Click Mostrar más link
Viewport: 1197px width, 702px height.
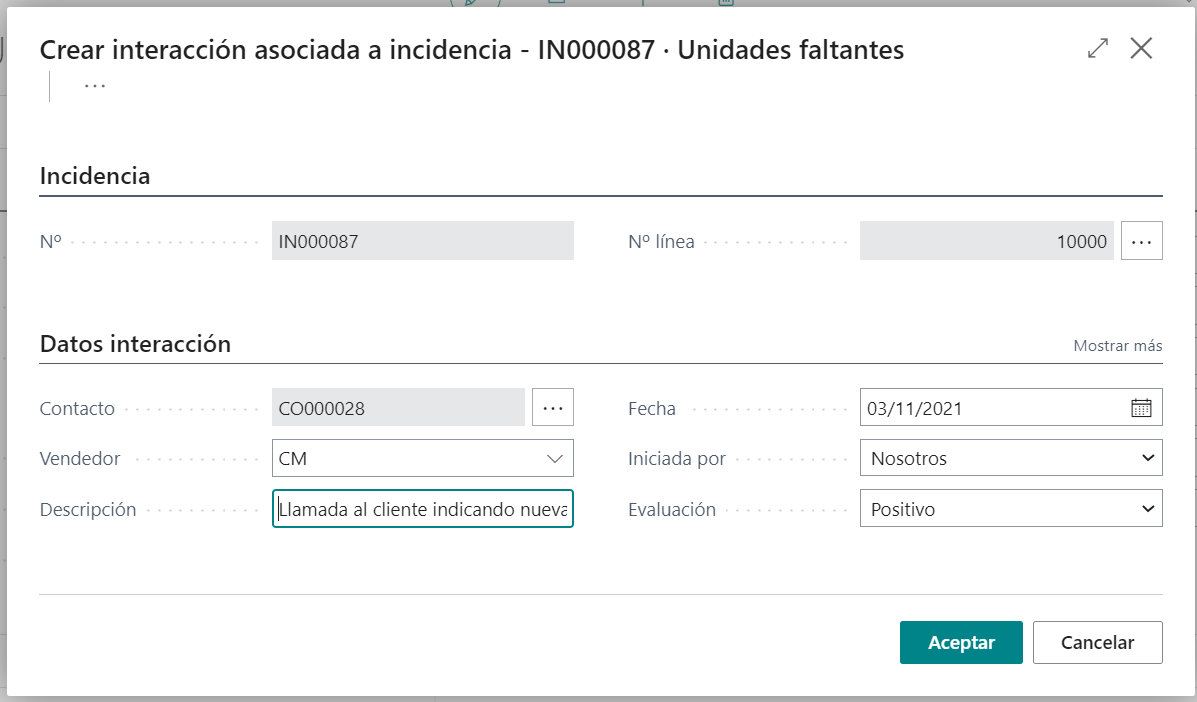pos(1117,346)
